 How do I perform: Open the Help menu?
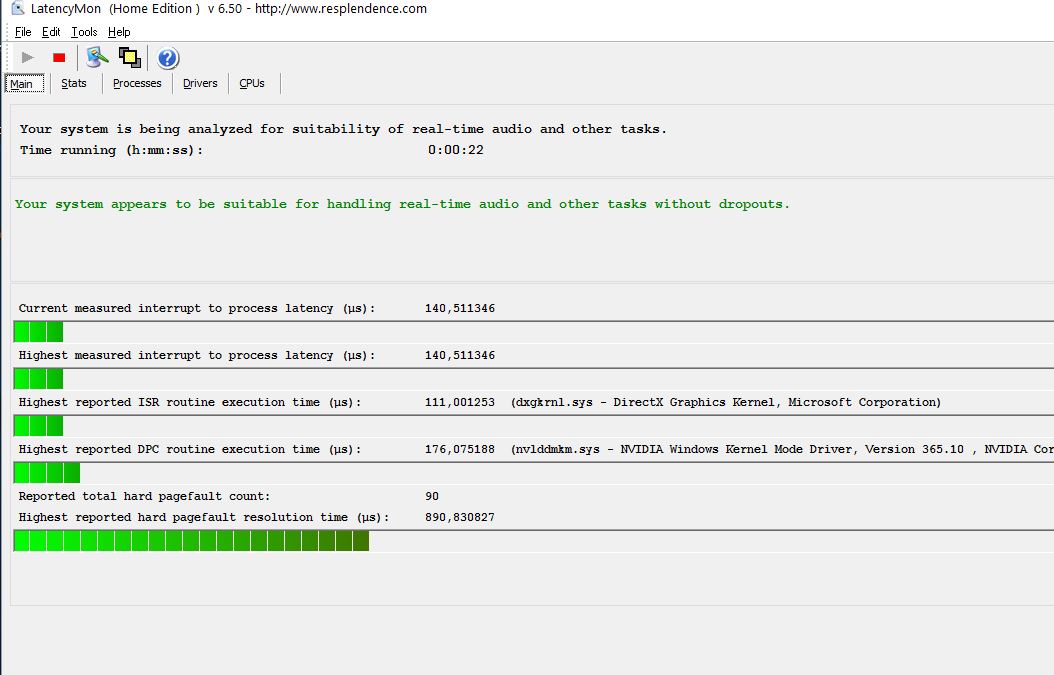[x=119, y=32]
